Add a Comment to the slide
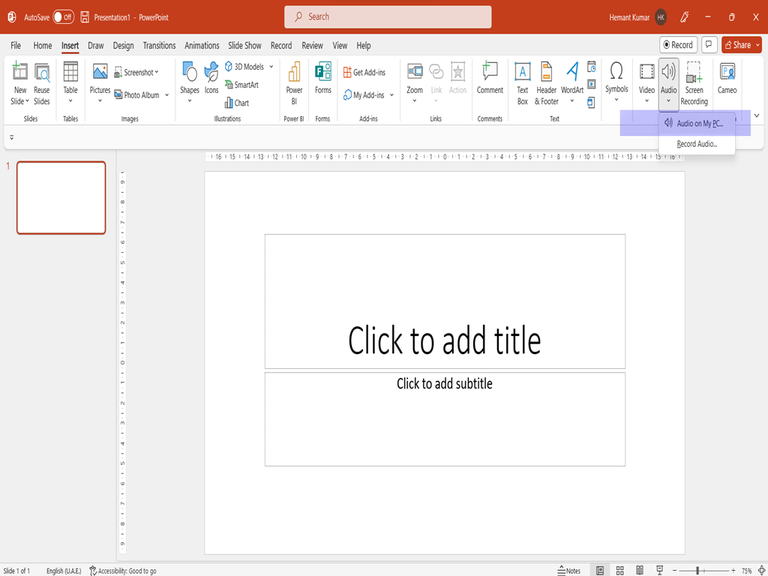Image resolution: width=768 pixels, height=576 pixels. coord(490,80)
